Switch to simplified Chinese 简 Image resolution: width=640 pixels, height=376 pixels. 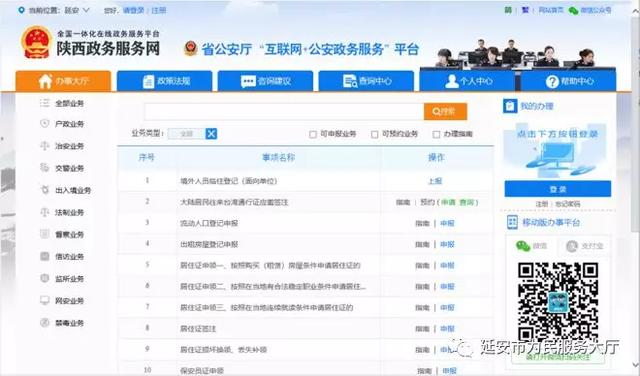508,10
